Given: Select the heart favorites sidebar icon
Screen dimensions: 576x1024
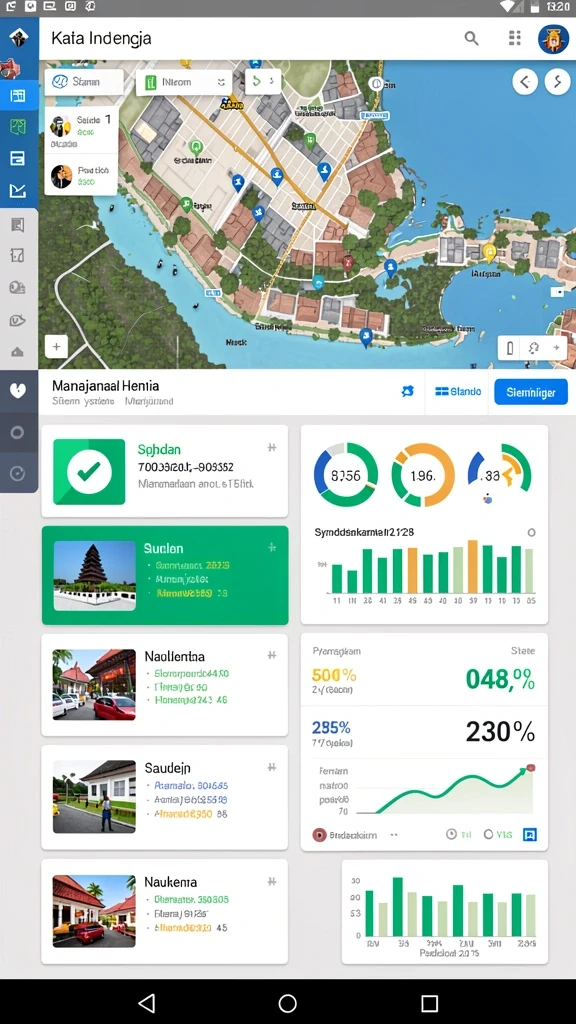Looking at the screenshot, I should 18,391.
